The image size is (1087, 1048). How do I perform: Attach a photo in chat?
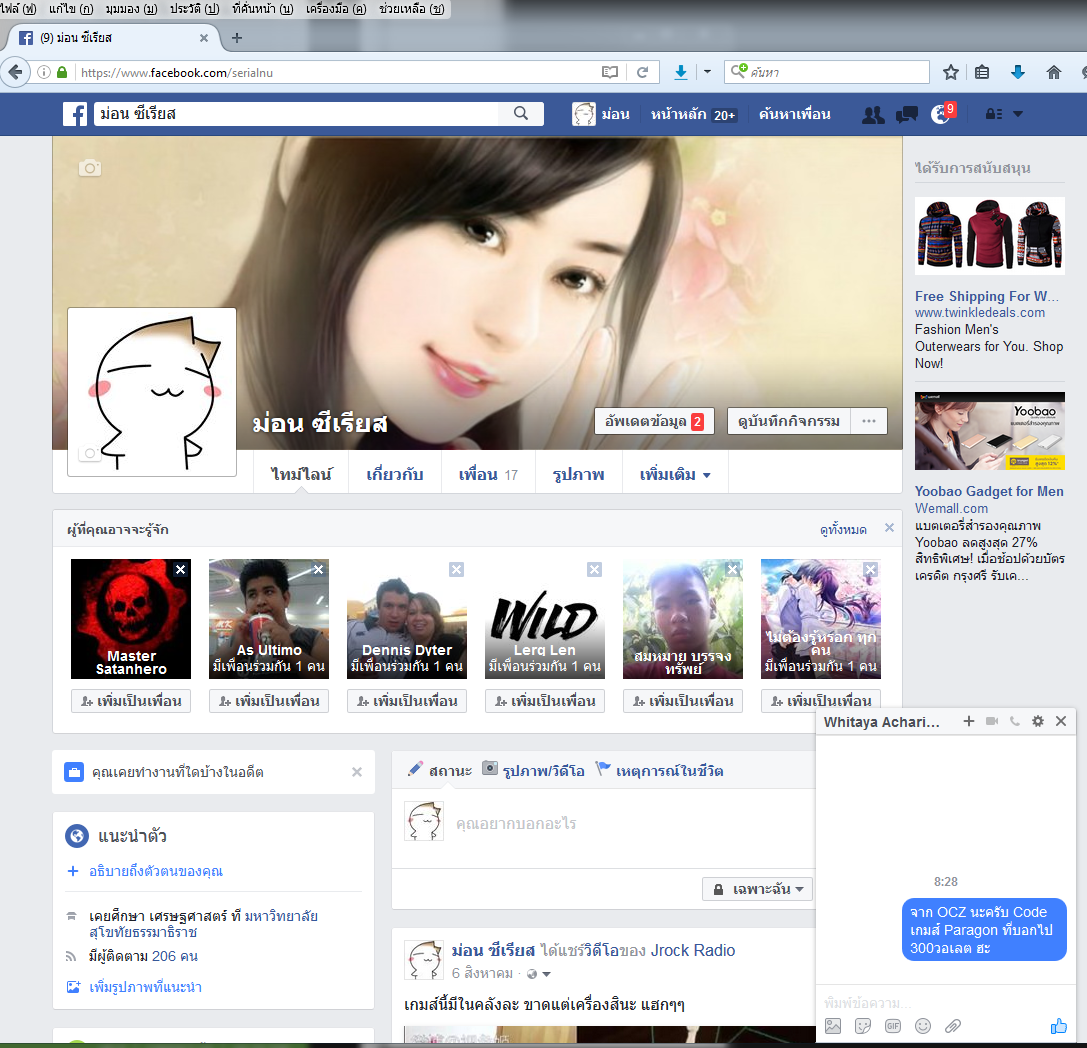833,1026
